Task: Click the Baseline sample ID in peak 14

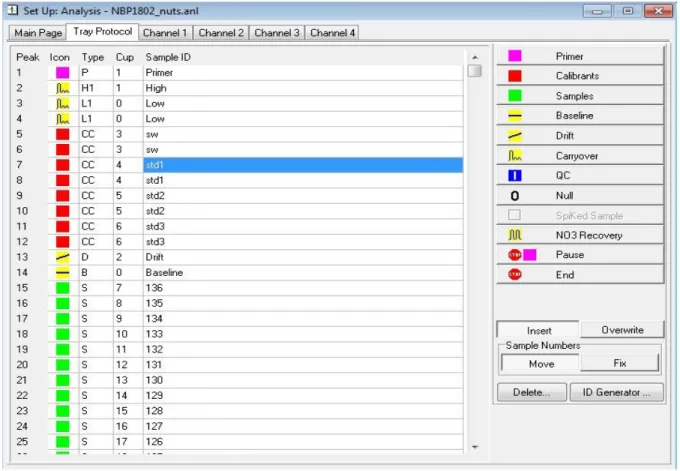Action: (164, 272)
